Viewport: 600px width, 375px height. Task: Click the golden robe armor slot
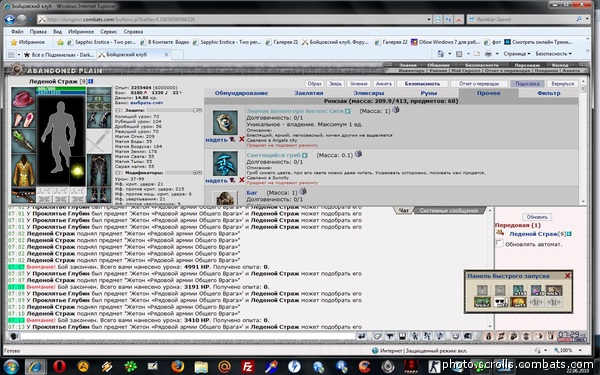(x=23, y=170)
